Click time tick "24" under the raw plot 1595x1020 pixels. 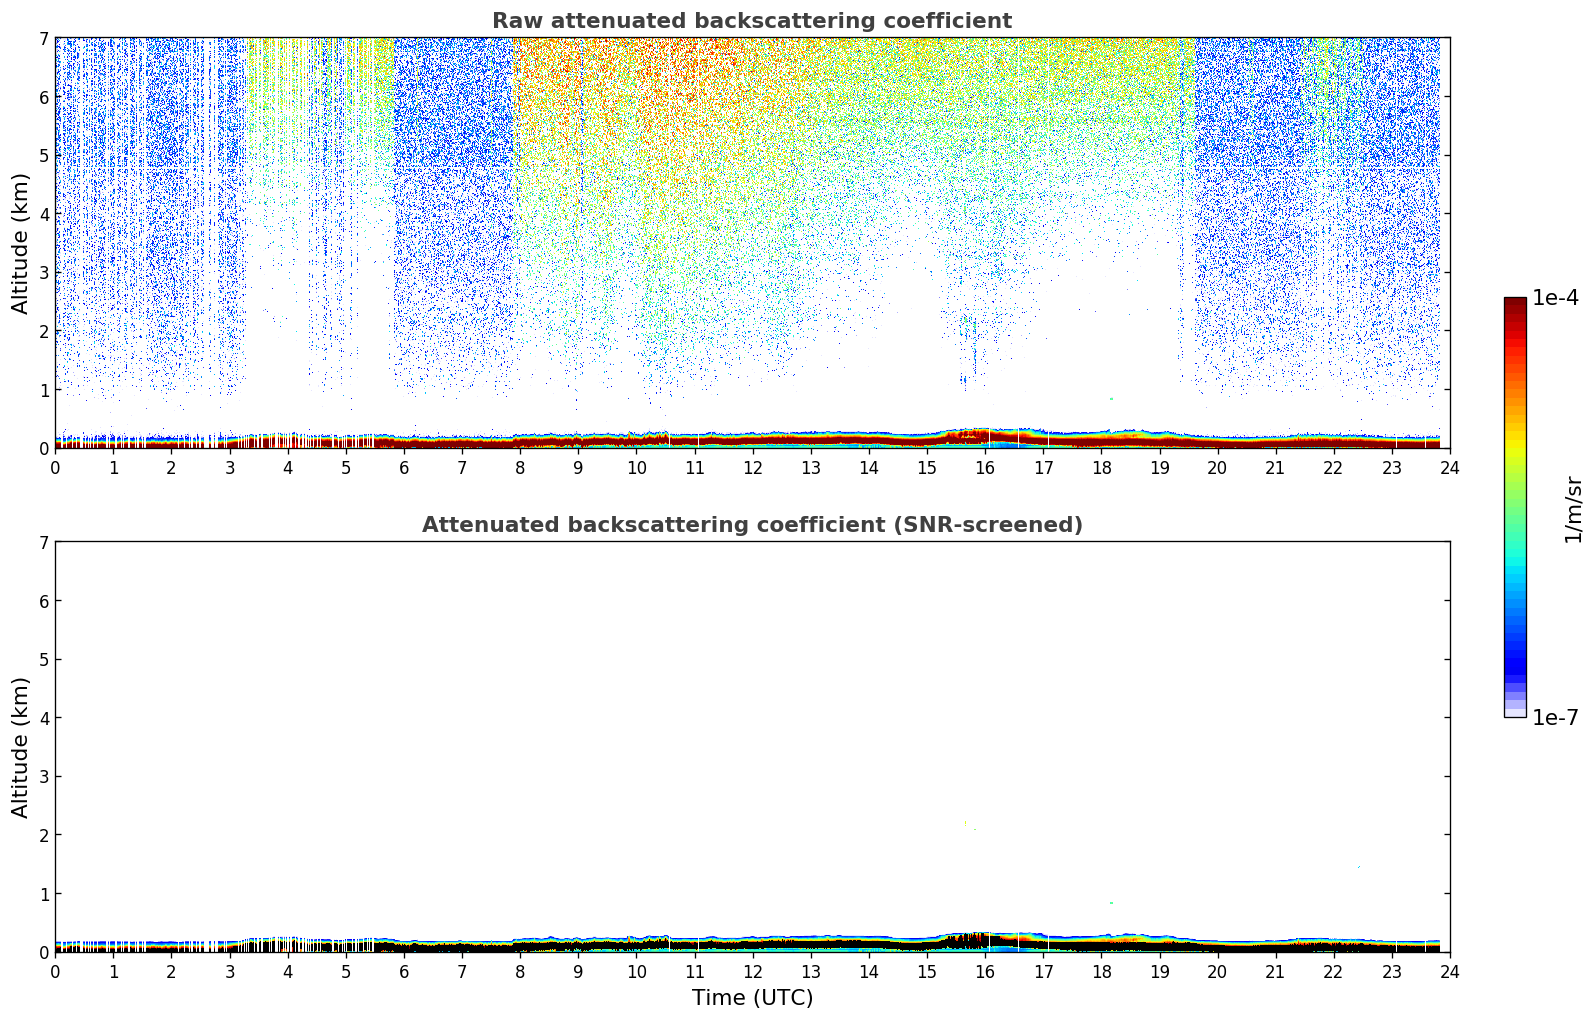pyautogui.click(x=1450, y=467)
